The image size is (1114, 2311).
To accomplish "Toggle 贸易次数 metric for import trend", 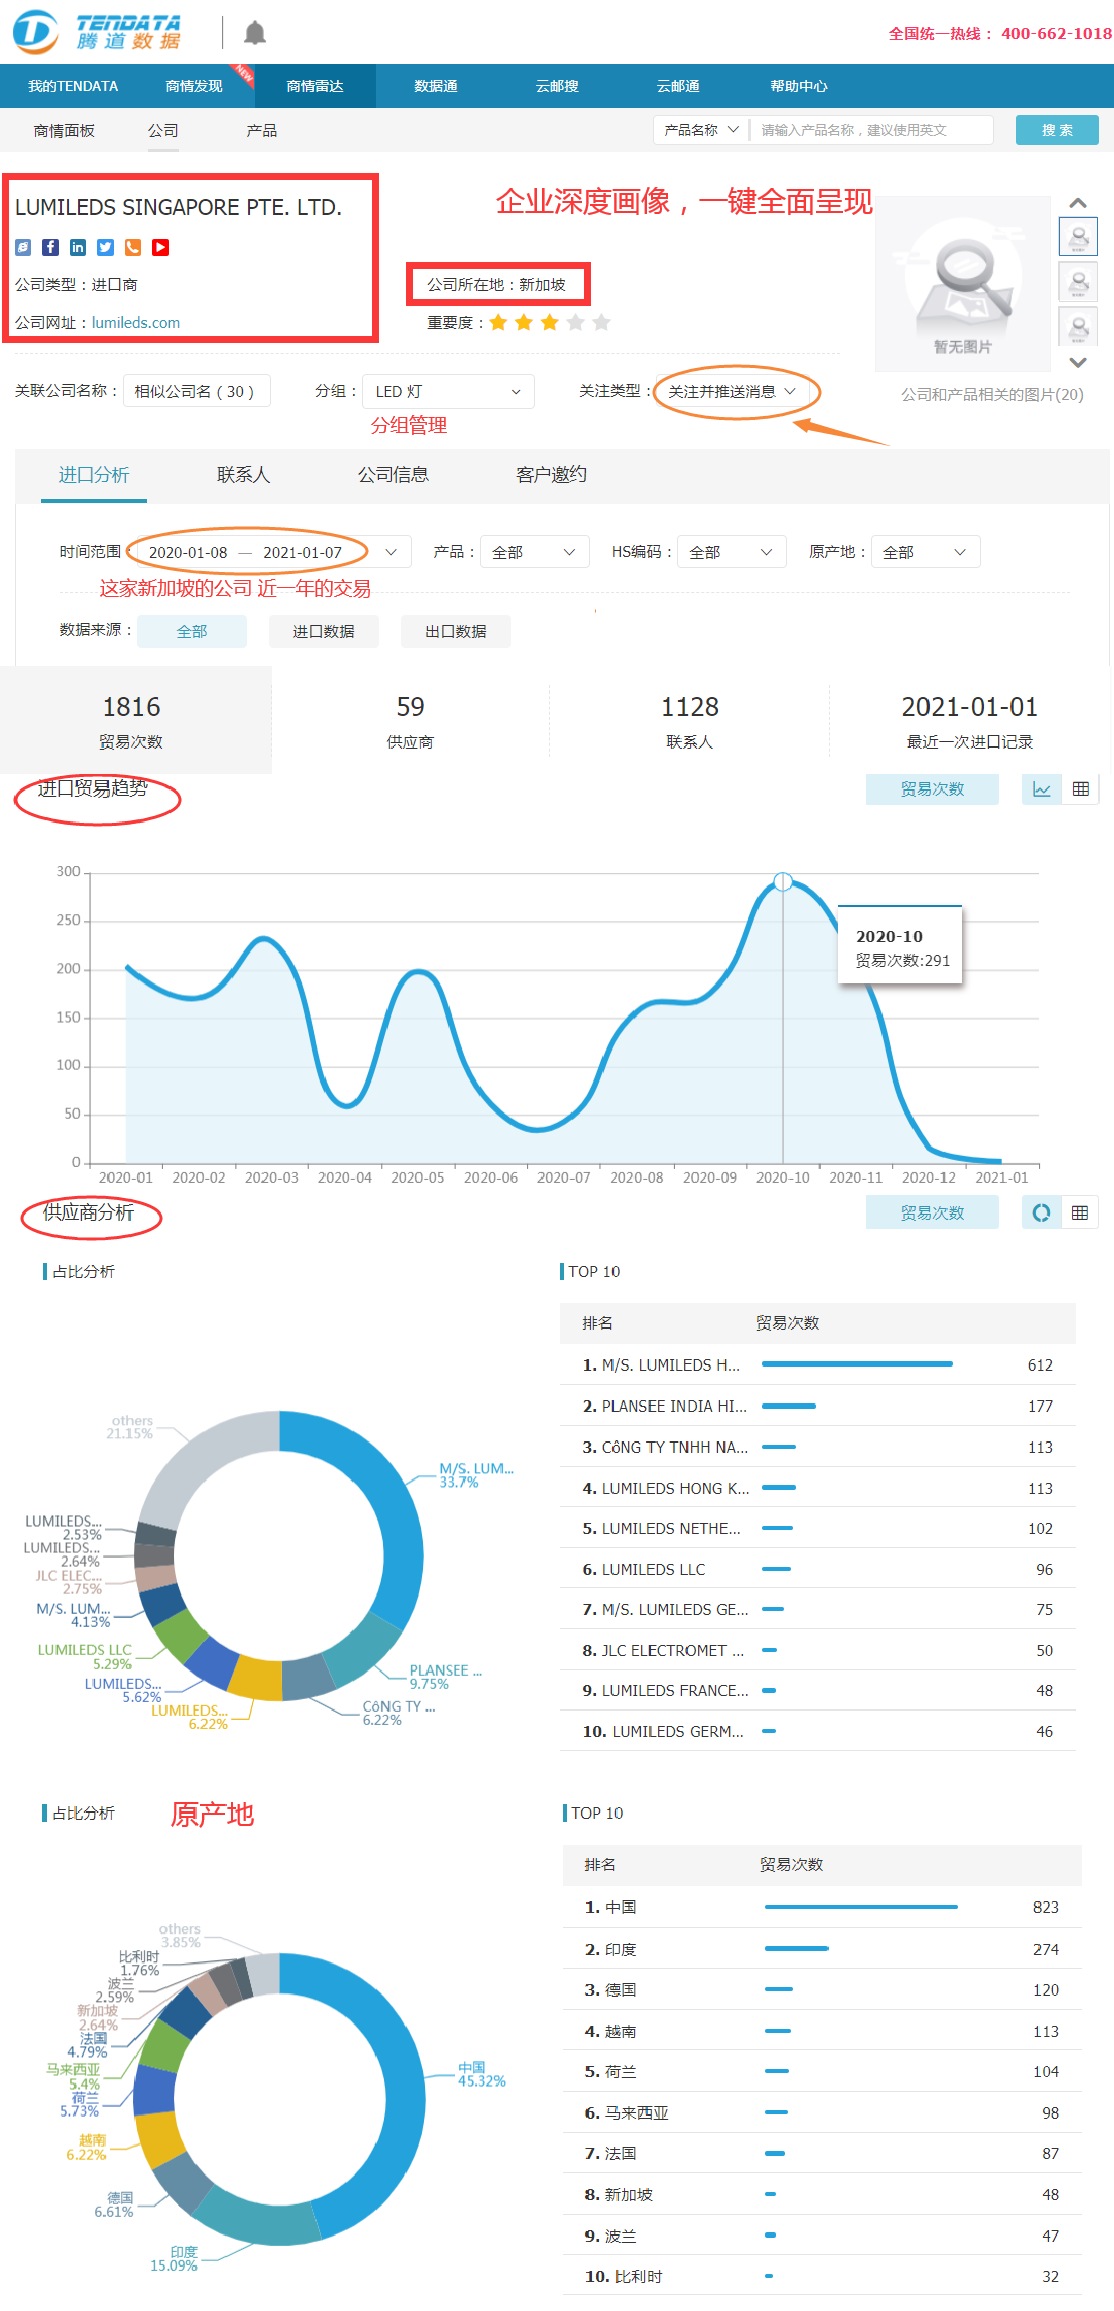I will click(x=932, y=789).
